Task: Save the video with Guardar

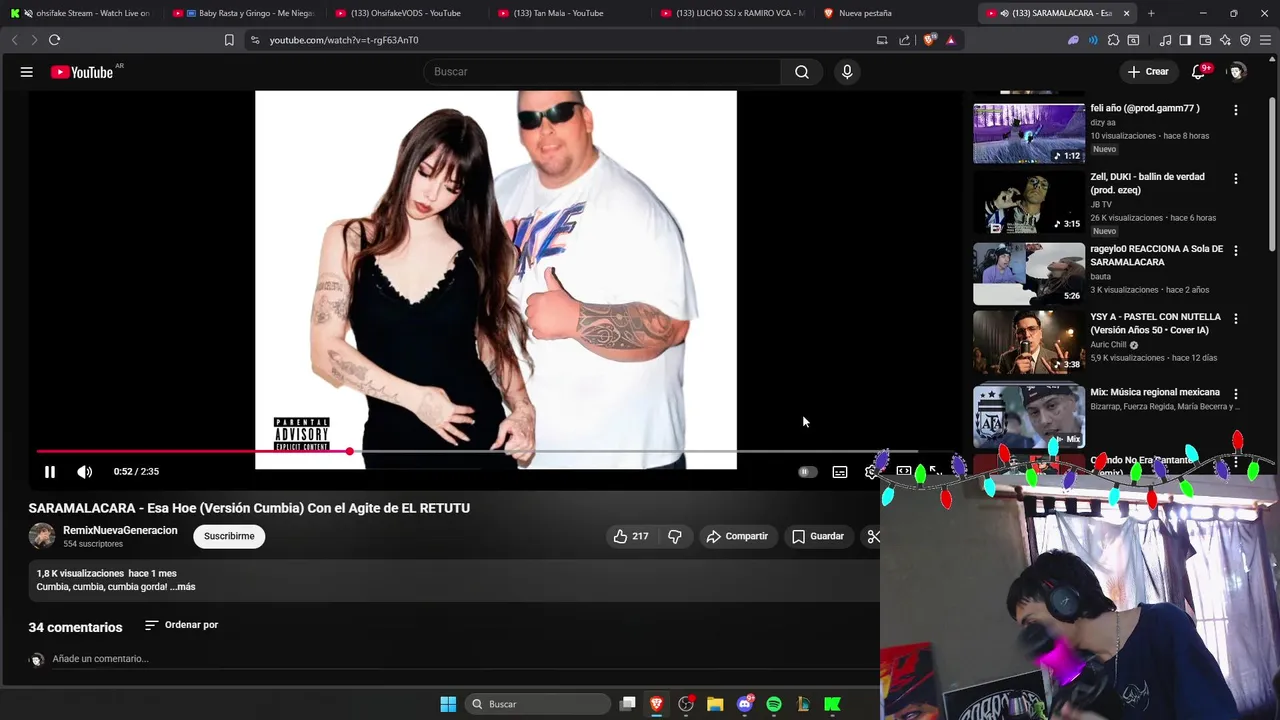Action: point(818,536)
